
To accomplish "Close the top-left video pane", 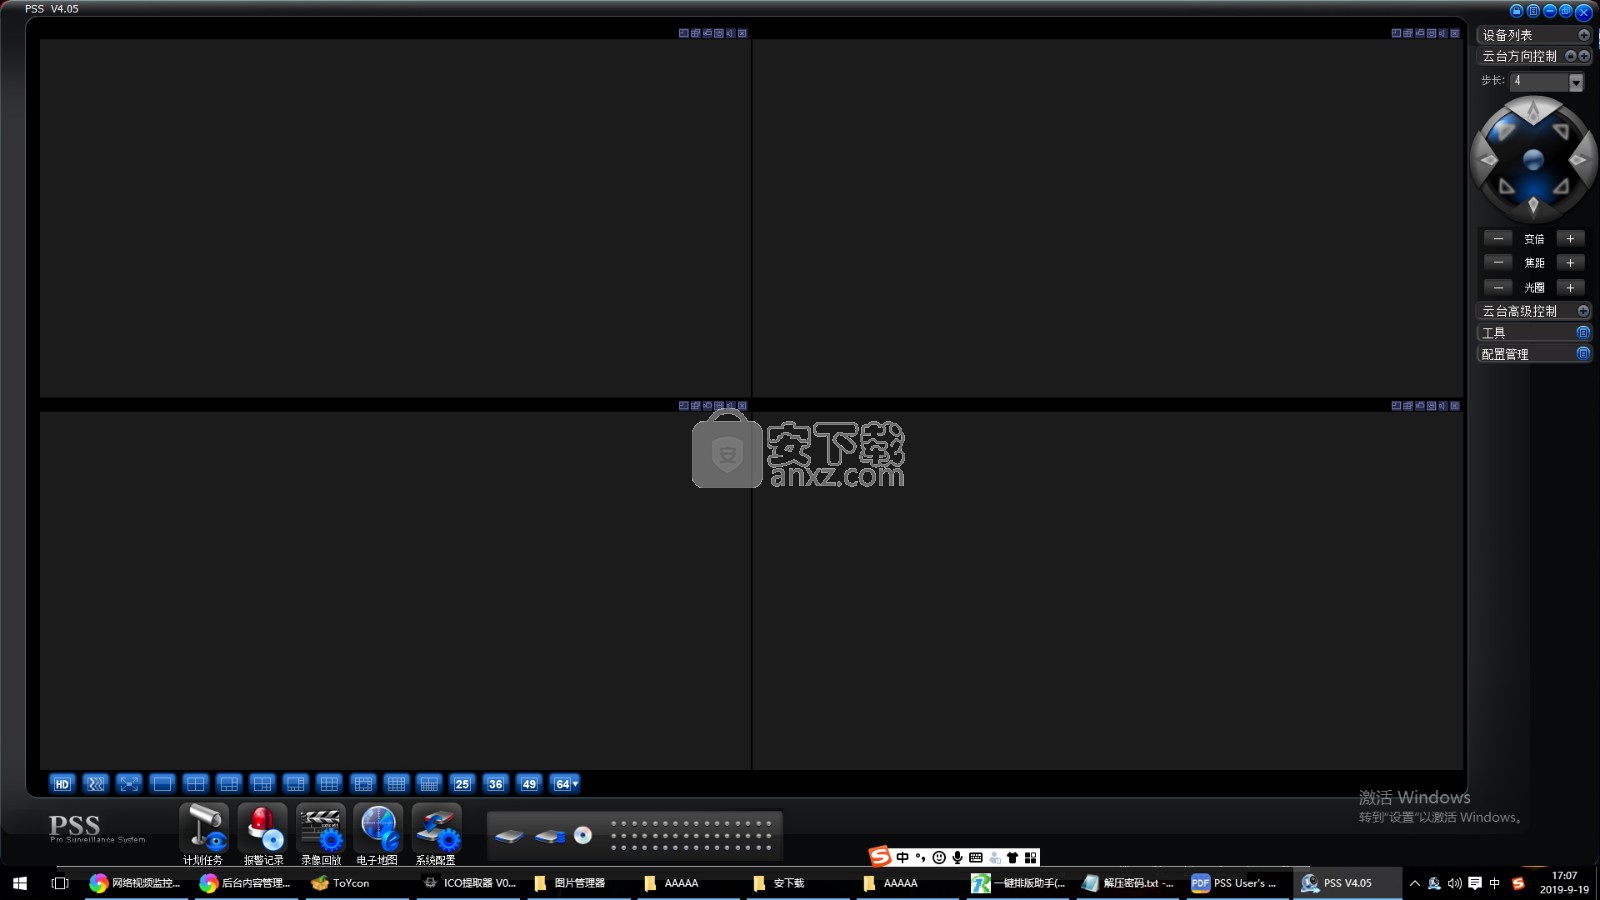I will point(742,33).
